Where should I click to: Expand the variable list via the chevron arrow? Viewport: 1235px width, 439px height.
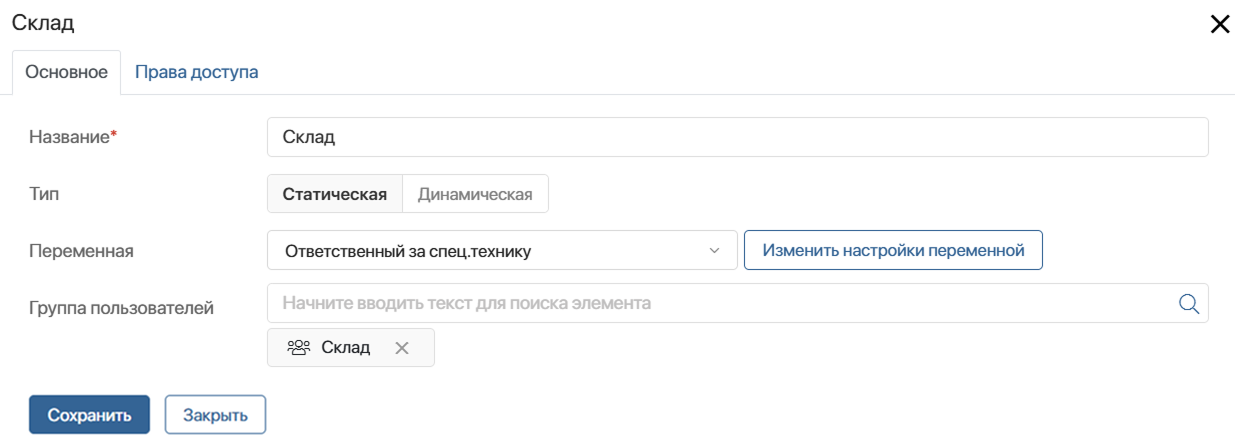714,251
